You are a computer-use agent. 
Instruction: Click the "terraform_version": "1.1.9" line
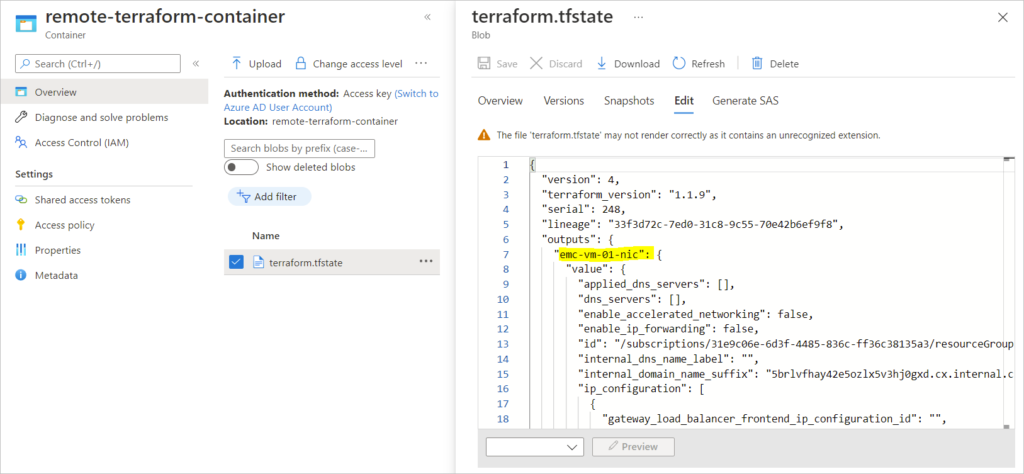[x=630, y=195]
